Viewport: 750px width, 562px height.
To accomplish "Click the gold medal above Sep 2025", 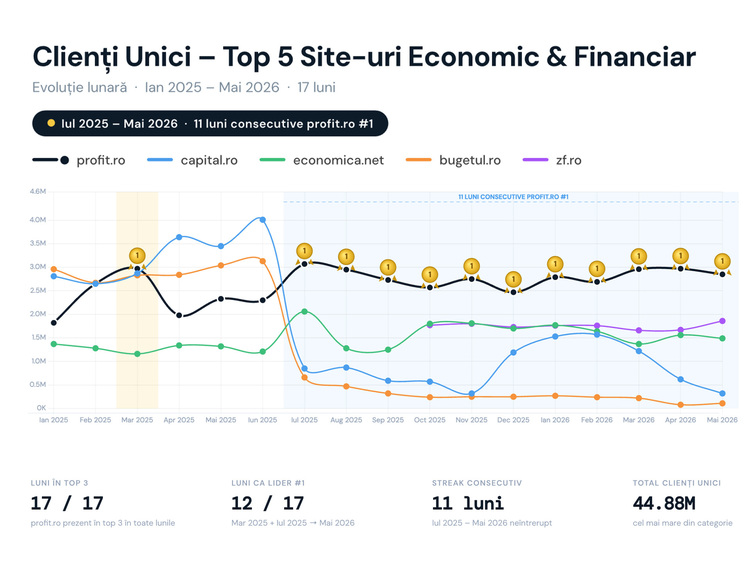I will (x=388, y=267).
